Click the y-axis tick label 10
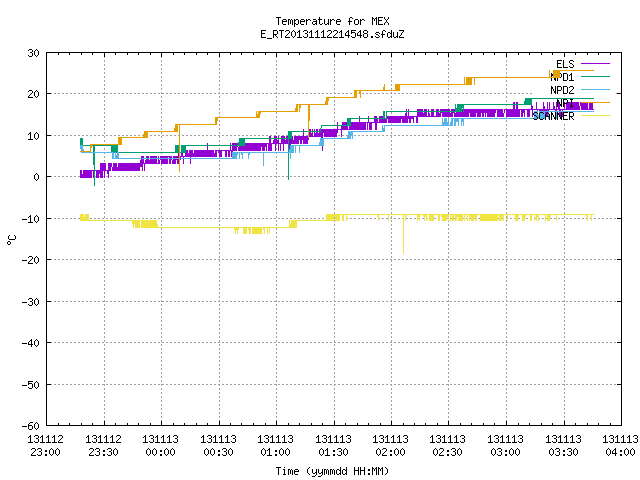Image resolution: width=640 pixels, height=480 pixels. pos(33,136)
